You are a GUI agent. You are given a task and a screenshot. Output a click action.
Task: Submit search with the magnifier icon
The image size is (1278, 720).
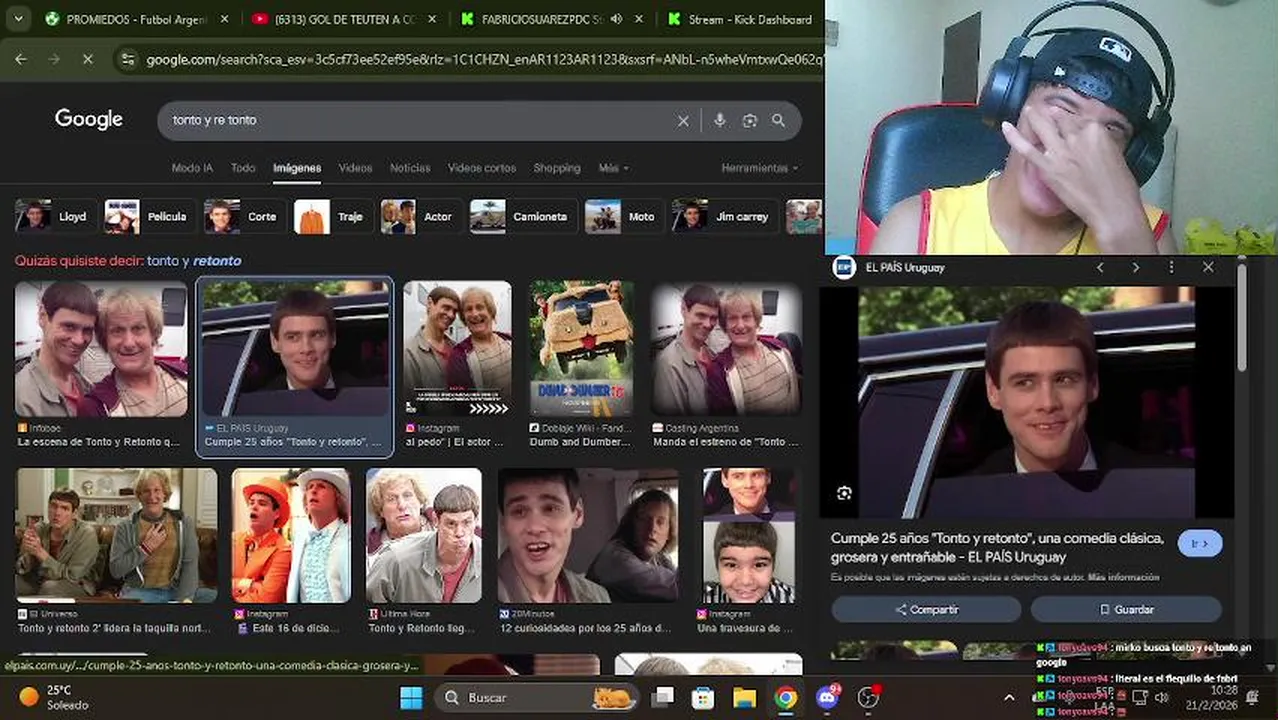tap(778, 120)
